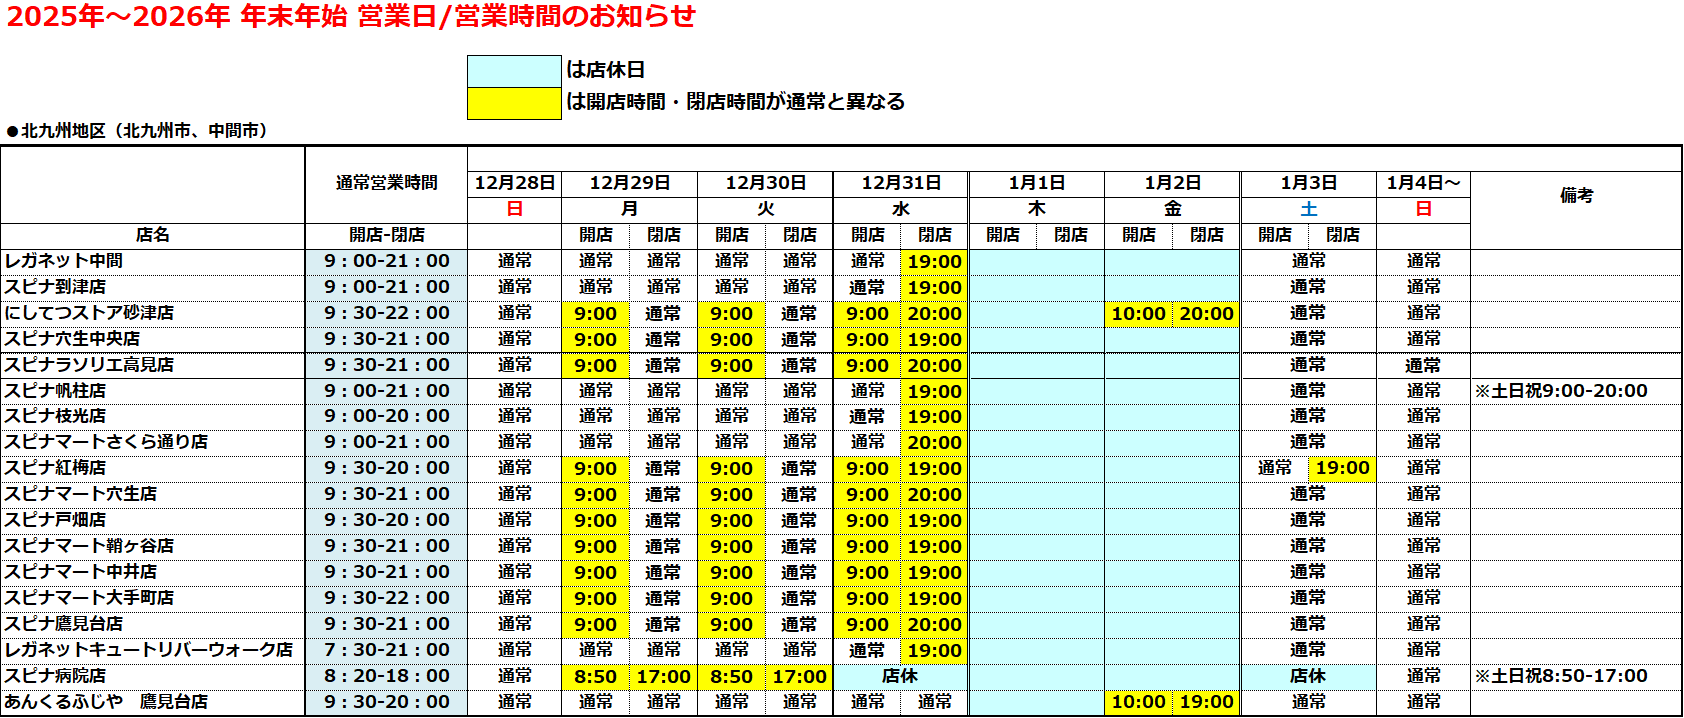Viewport: 1684px width, 718px height.
Task: Click the 12月31日 date header cell
Action: (900, 183)
